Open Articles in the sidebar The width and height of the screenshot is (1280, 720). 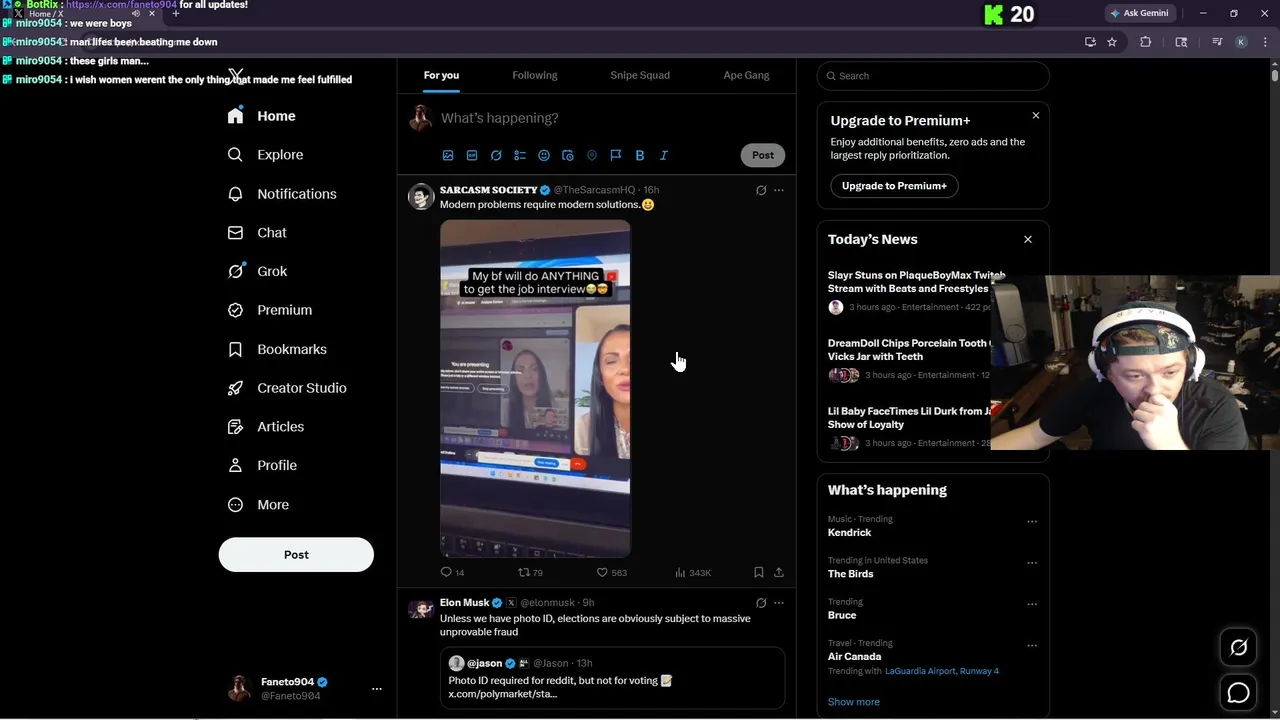tap(266, 426)
